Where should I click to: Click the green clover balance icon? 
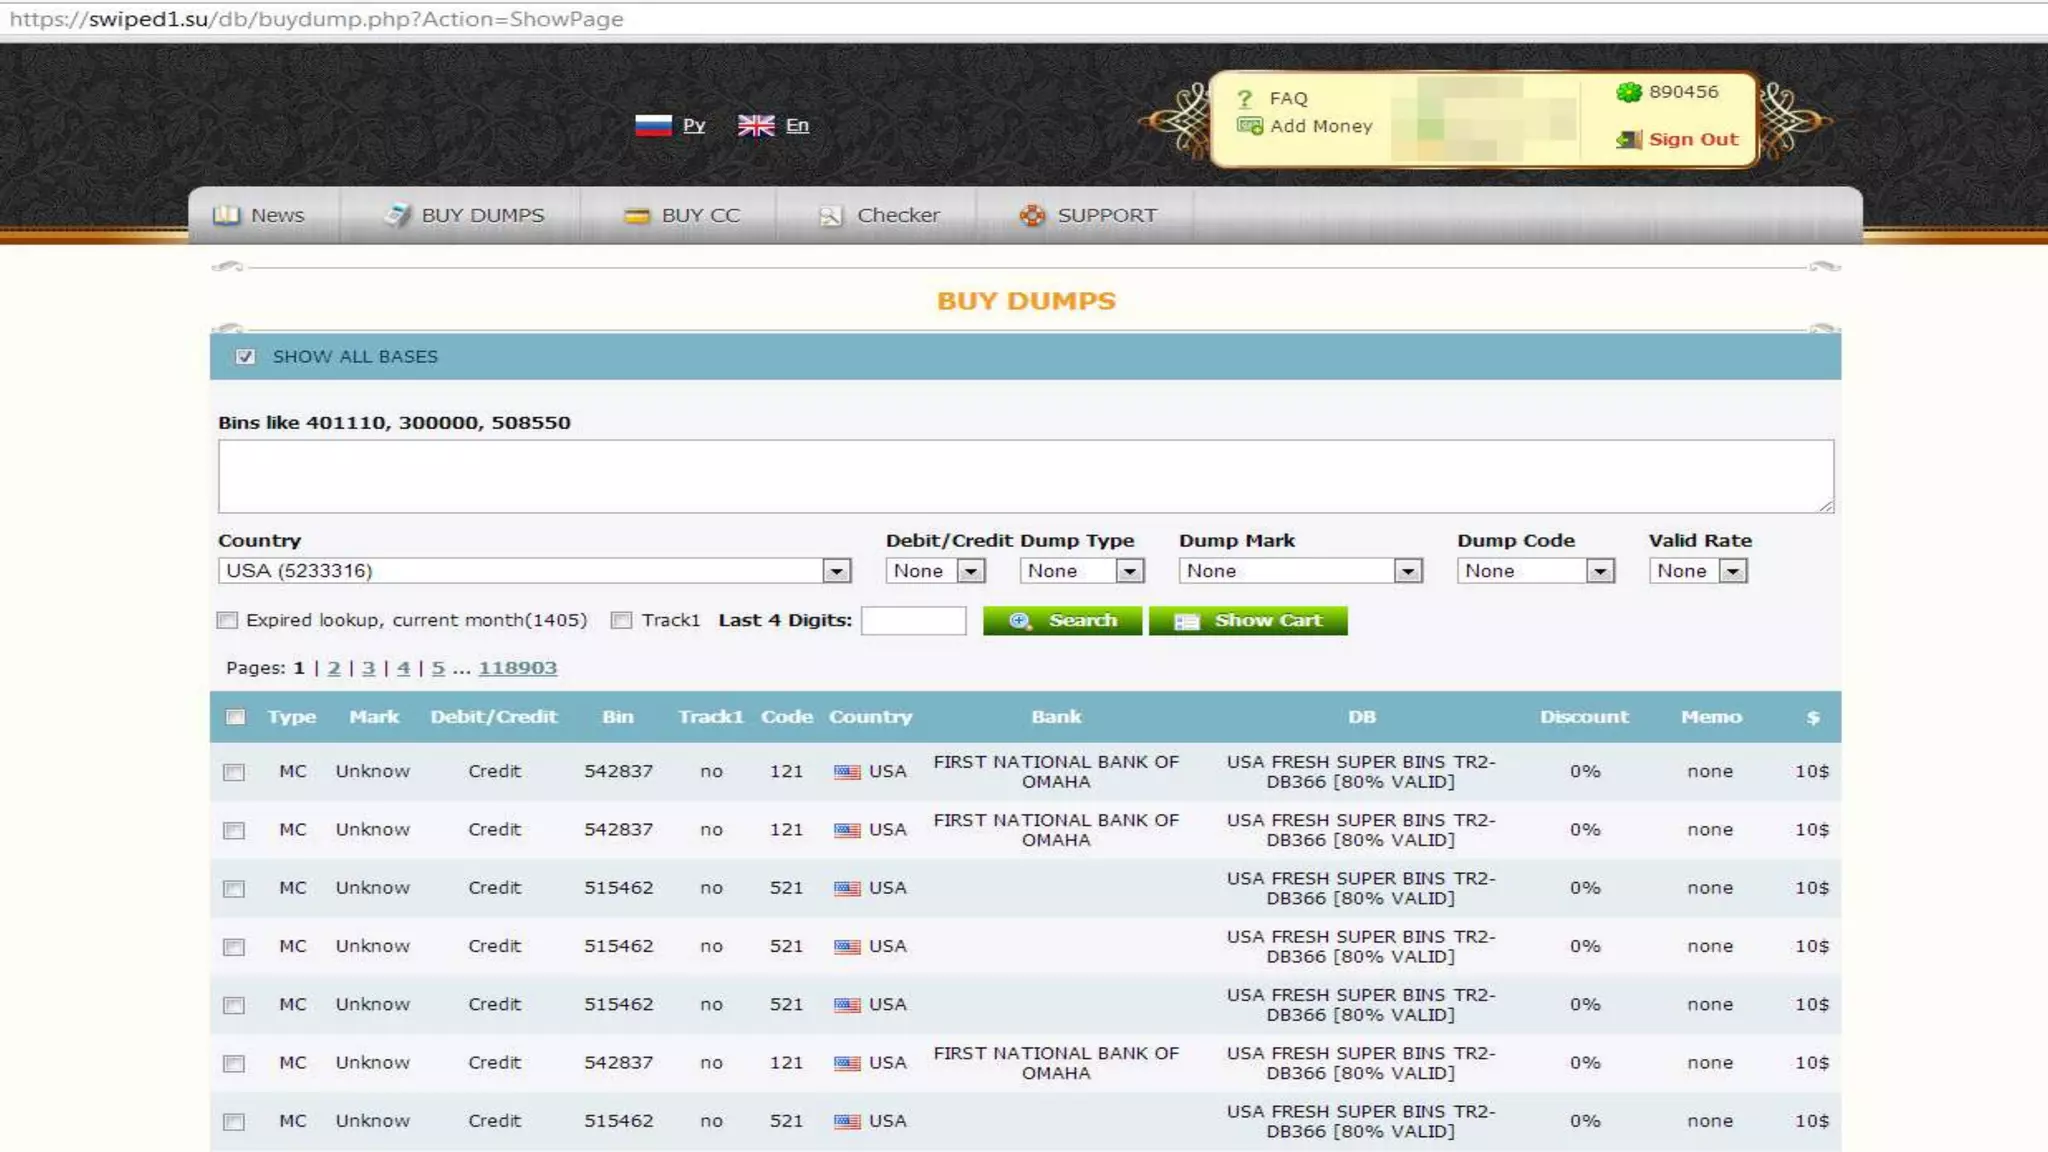pos(1629,92)
